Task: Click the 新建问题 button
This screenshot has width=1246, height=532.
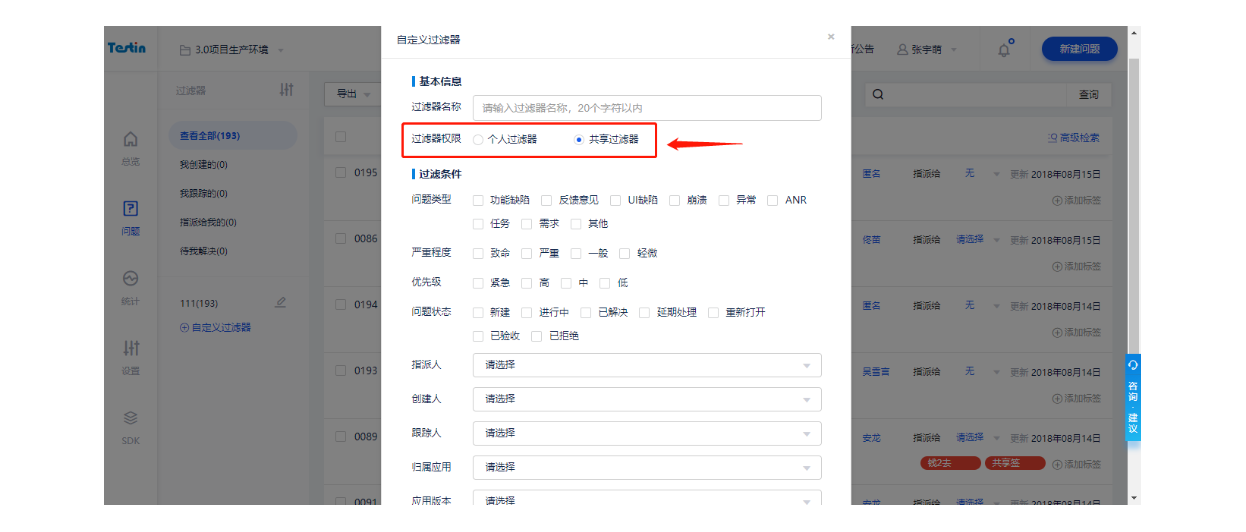Action: click(1080, 49)
